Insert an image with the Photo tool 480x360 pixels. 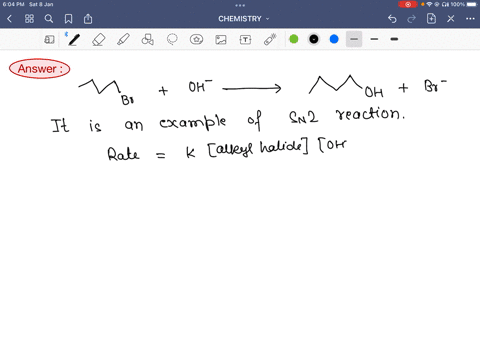click(221, 40)
